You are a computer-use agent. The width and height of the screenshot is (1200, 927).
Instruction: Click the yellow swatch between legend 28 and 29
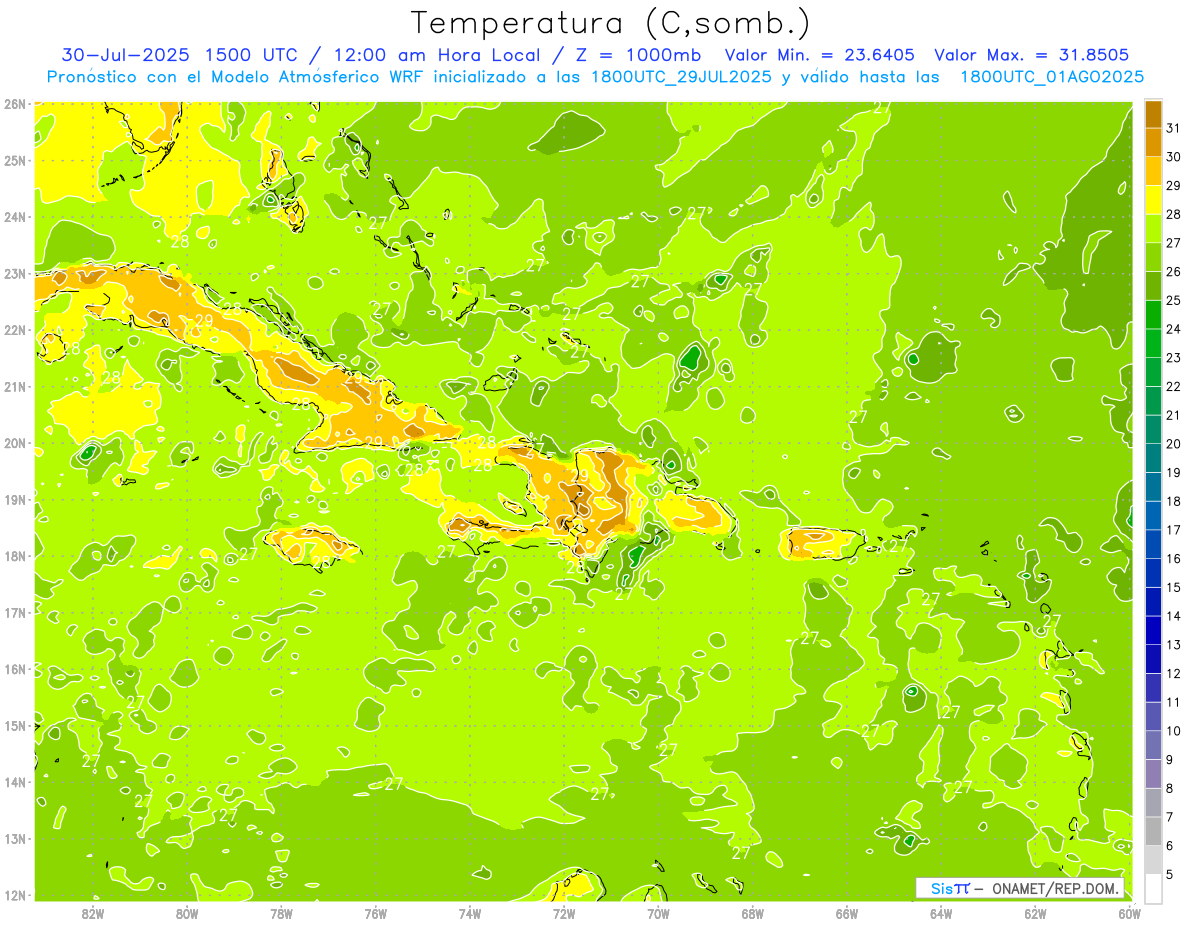1153,200
